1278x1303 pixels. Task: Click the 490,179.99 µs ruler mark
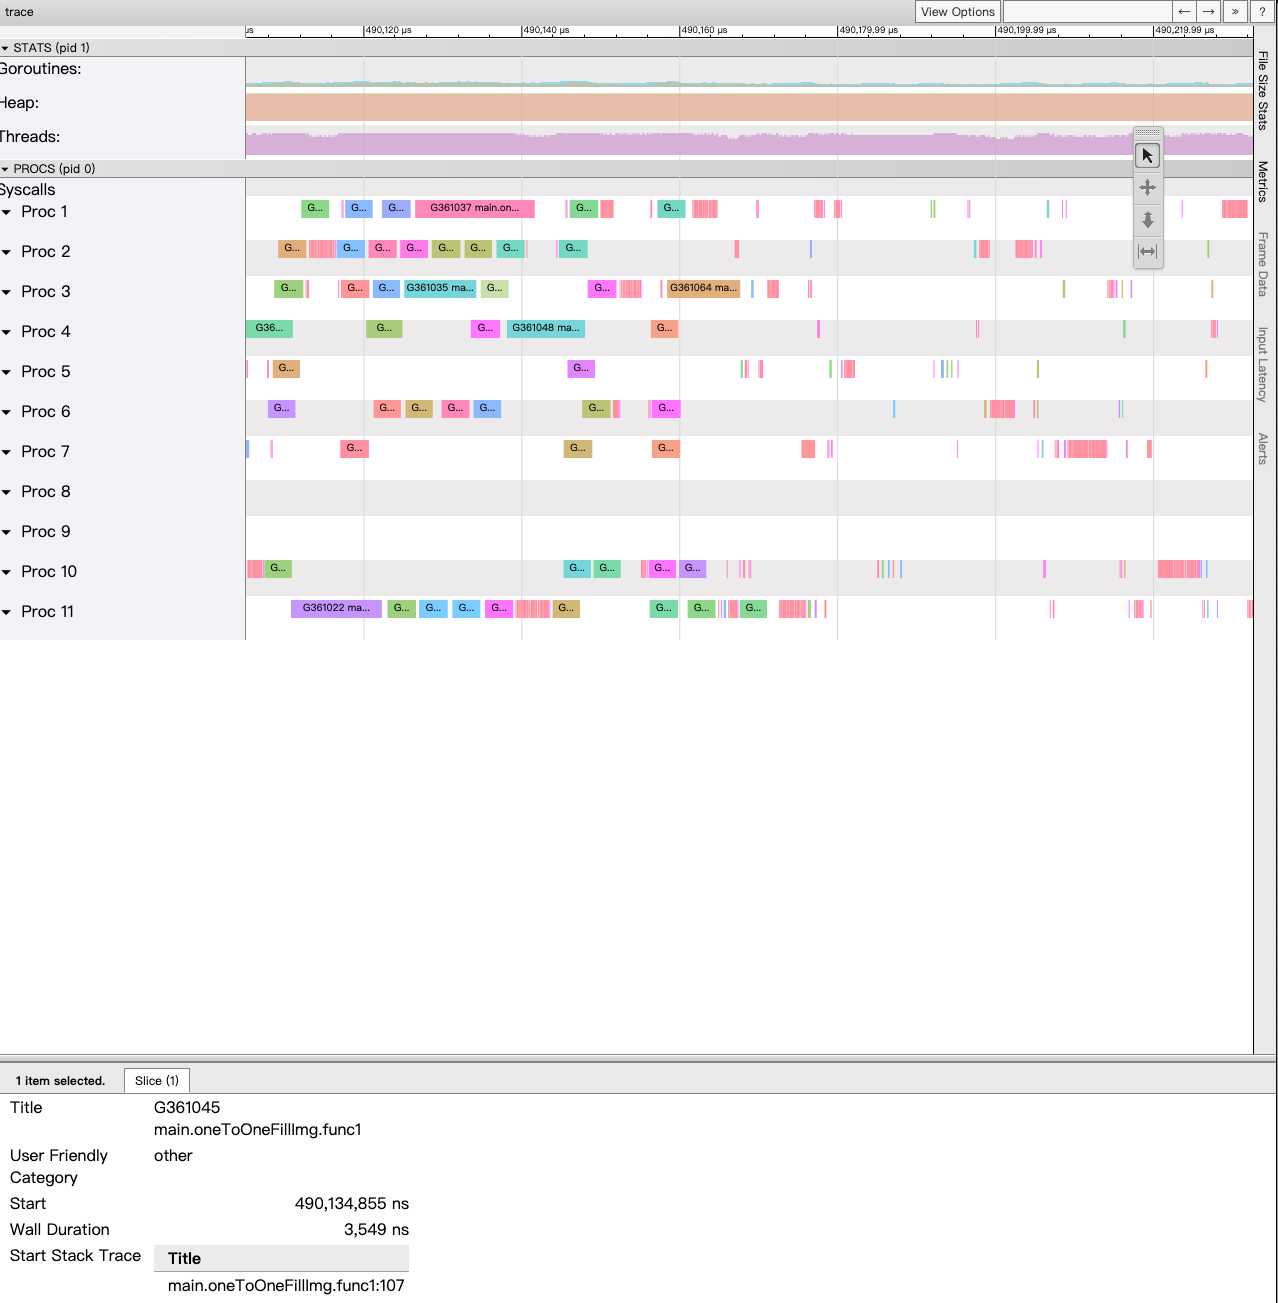point(869,30)
